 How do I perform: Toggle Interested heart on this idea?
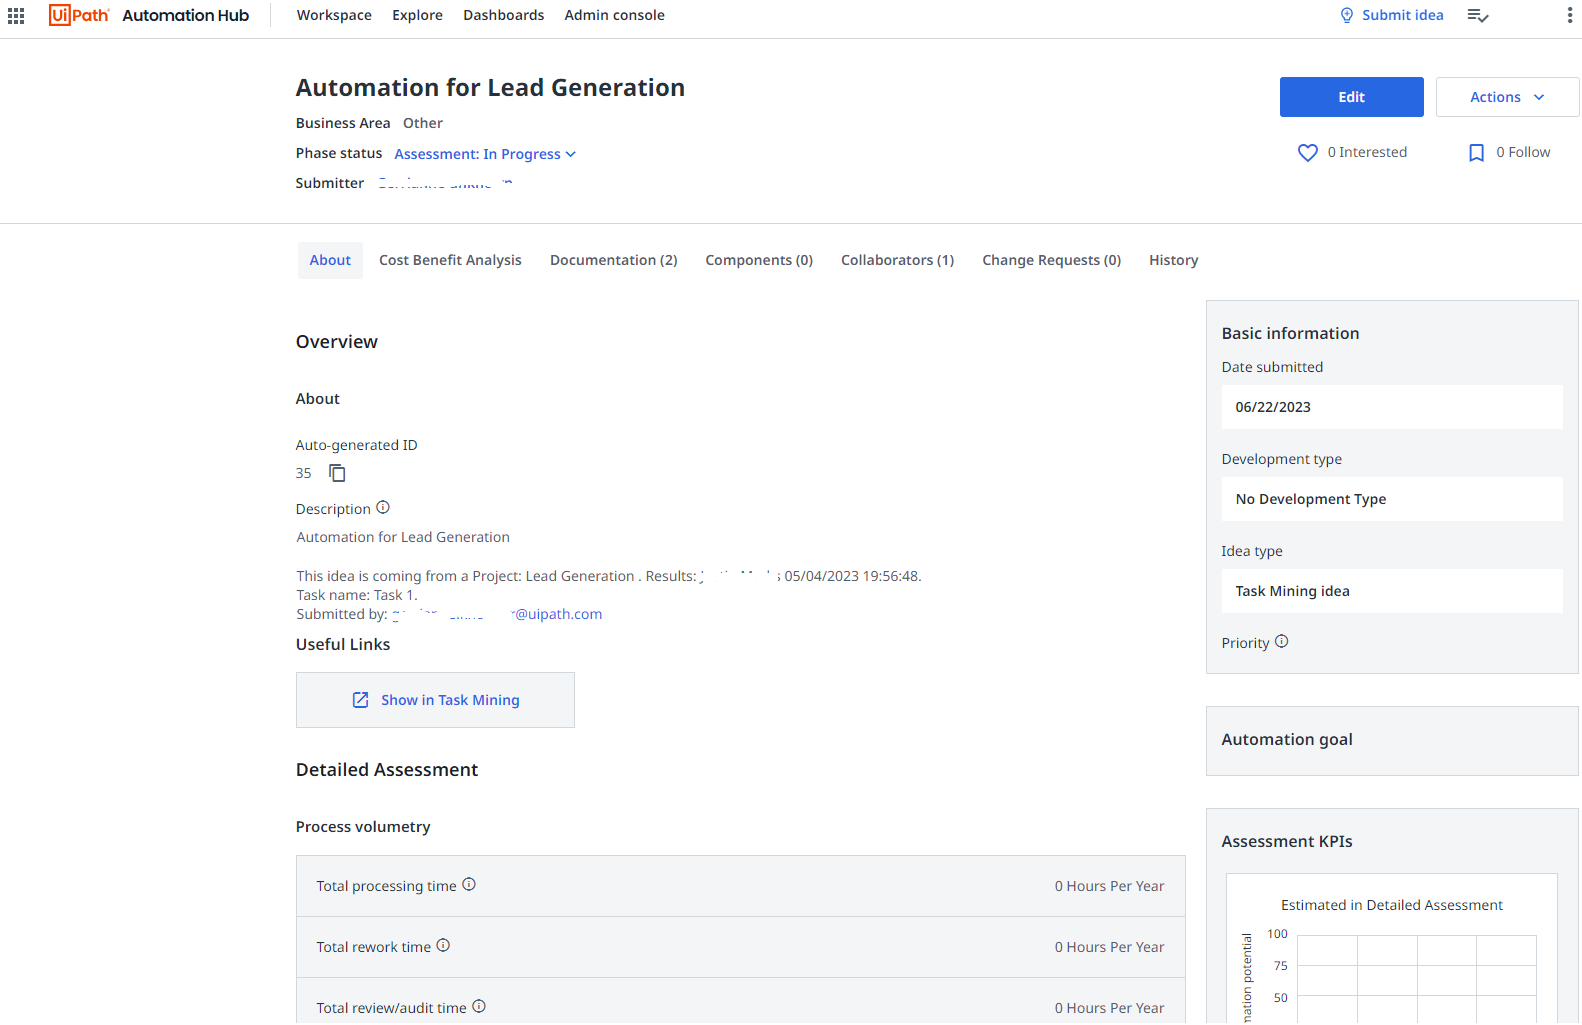1308,153
